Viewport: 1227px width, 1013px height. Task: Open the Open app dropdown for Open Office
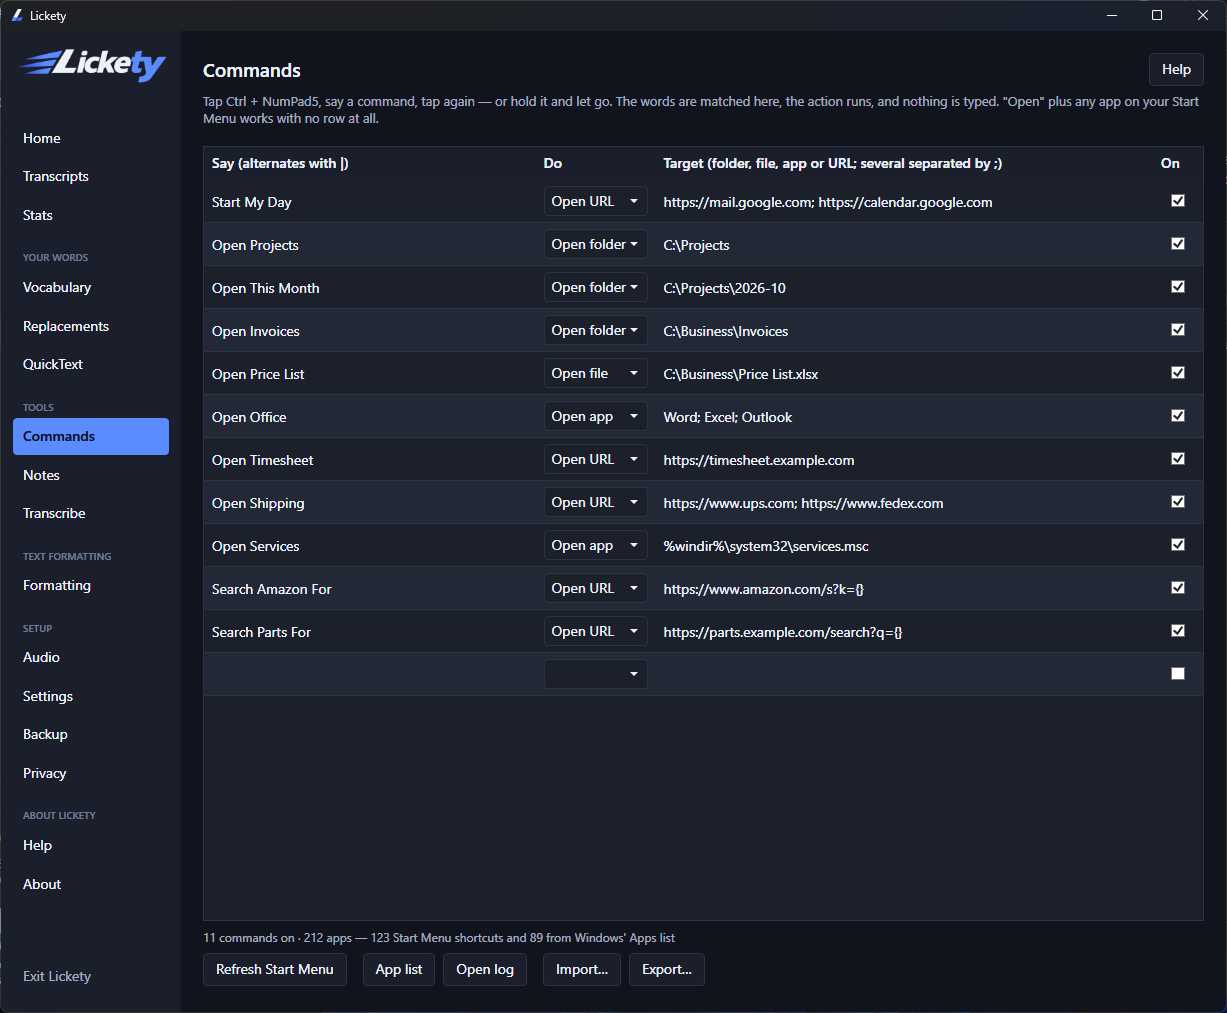(595, 416)
